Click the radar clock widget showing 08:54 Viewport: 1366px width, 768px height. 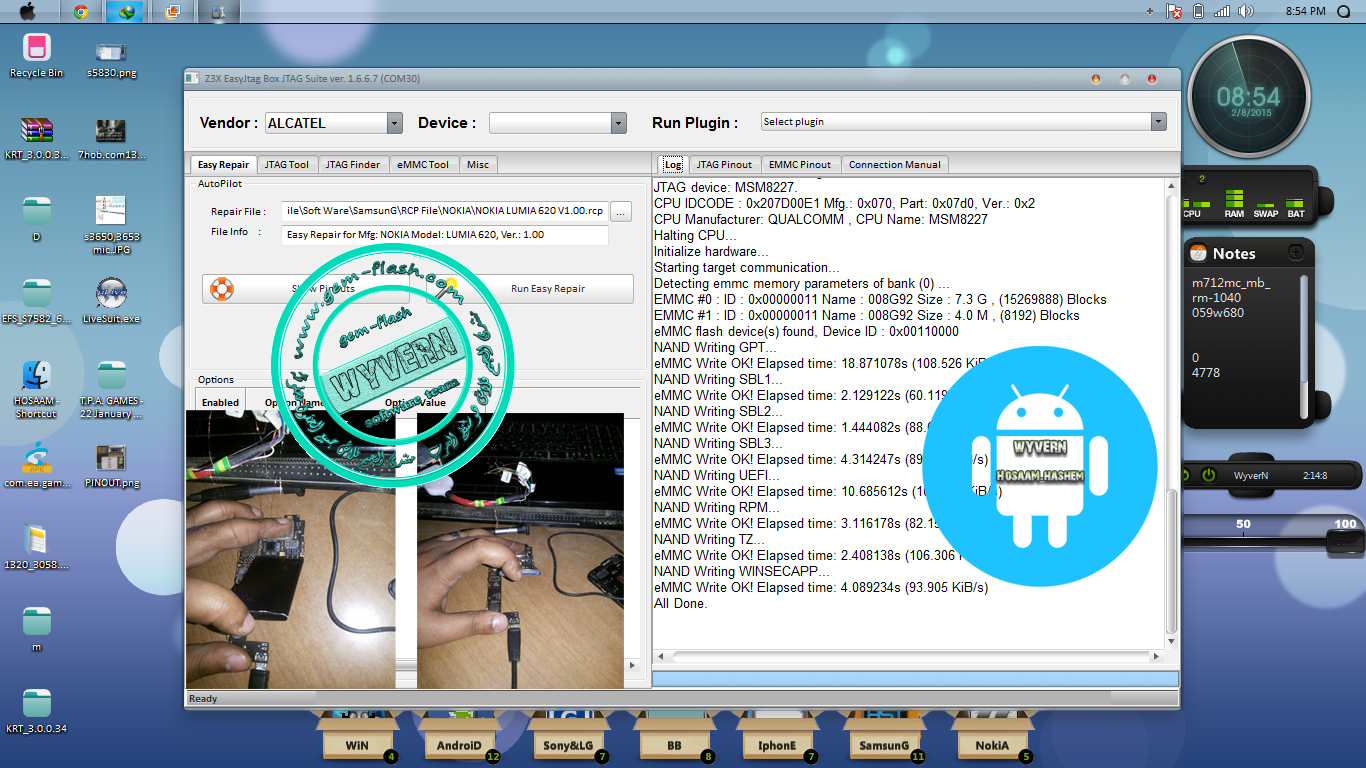[1248, 98]
